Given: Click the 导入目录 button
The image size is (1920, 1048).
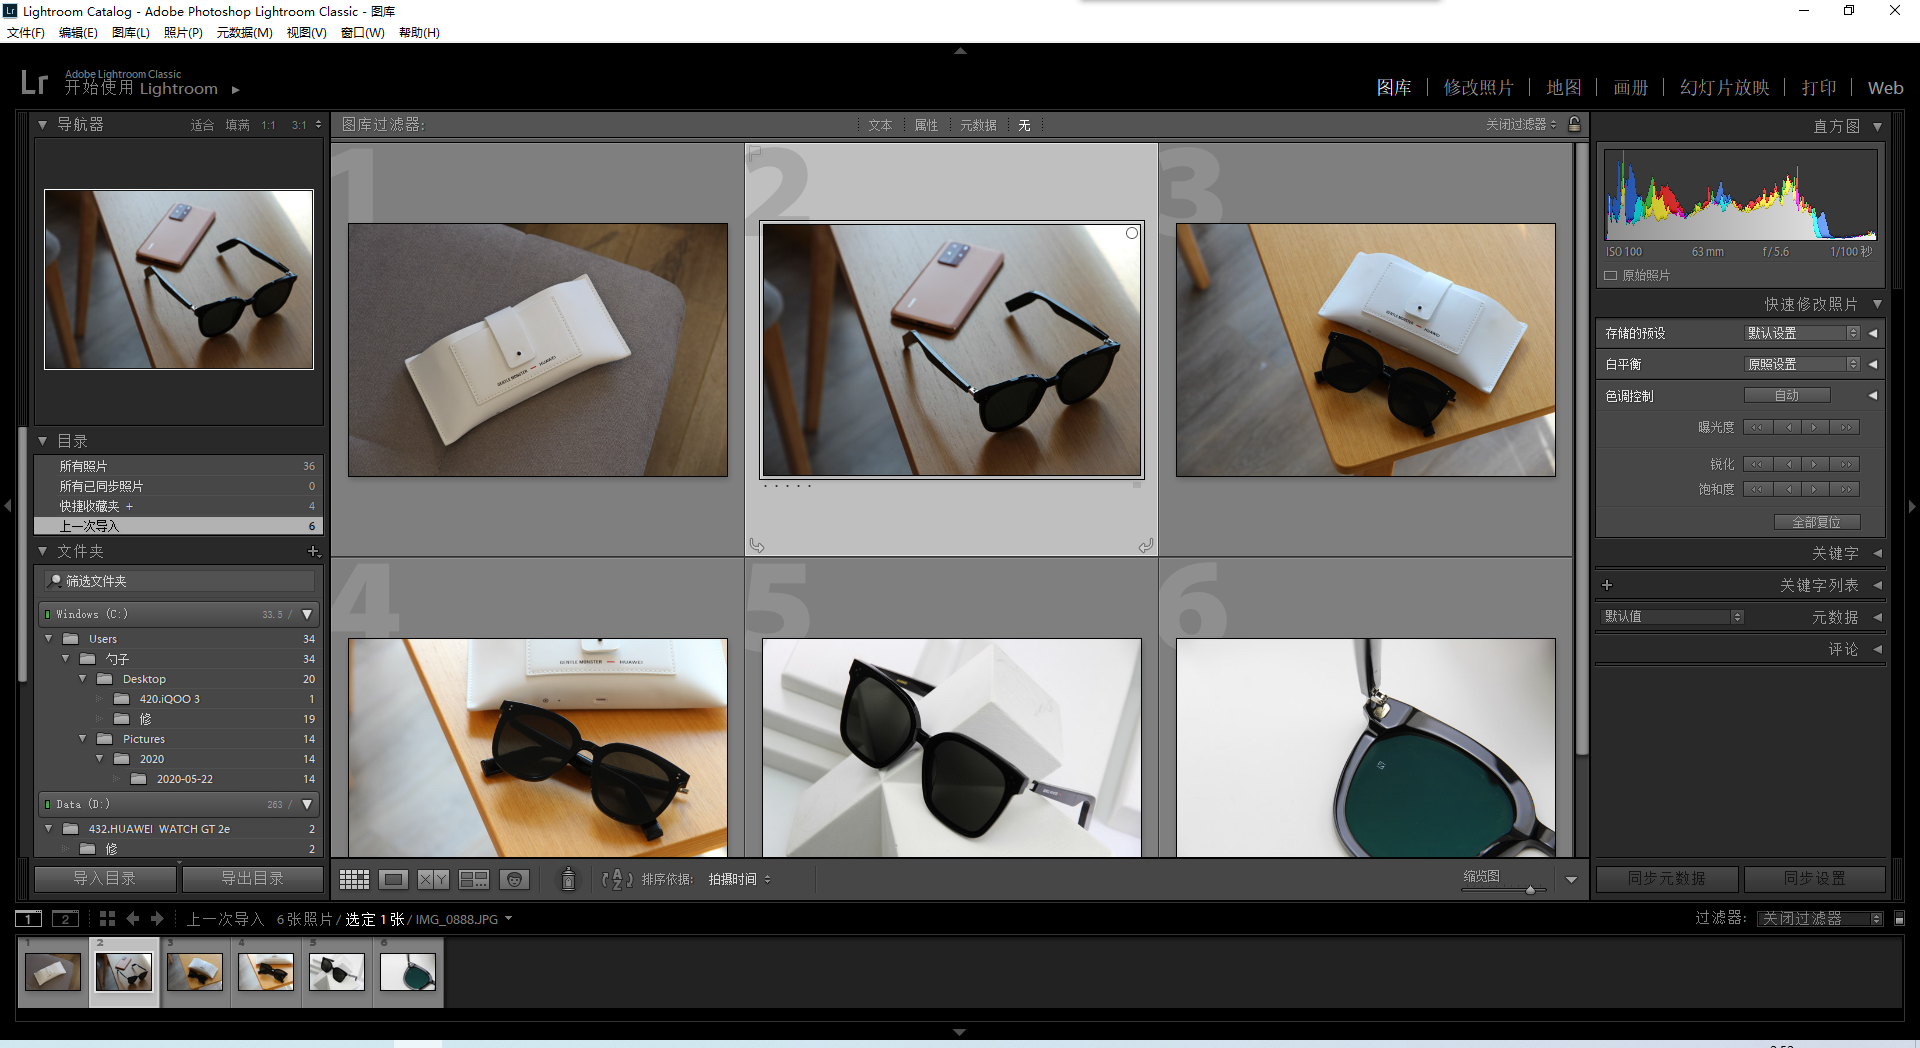Looking at the screenshot, I should coord(105,878).
